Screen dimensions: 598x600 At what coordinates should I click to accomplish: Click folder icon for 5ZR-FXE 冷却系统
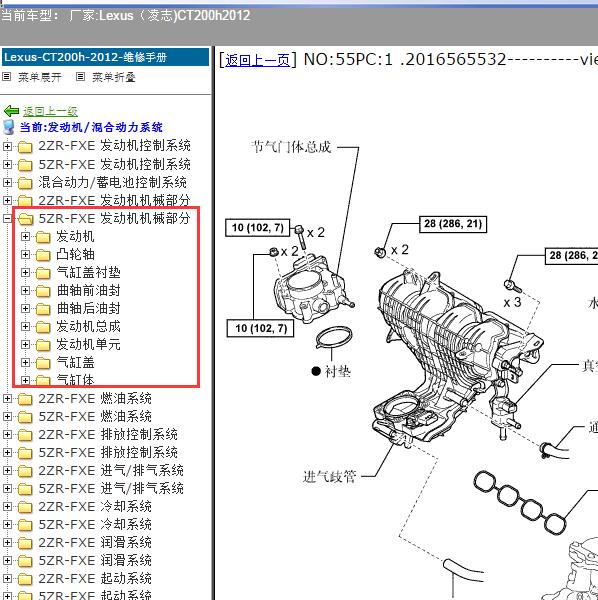25,525
